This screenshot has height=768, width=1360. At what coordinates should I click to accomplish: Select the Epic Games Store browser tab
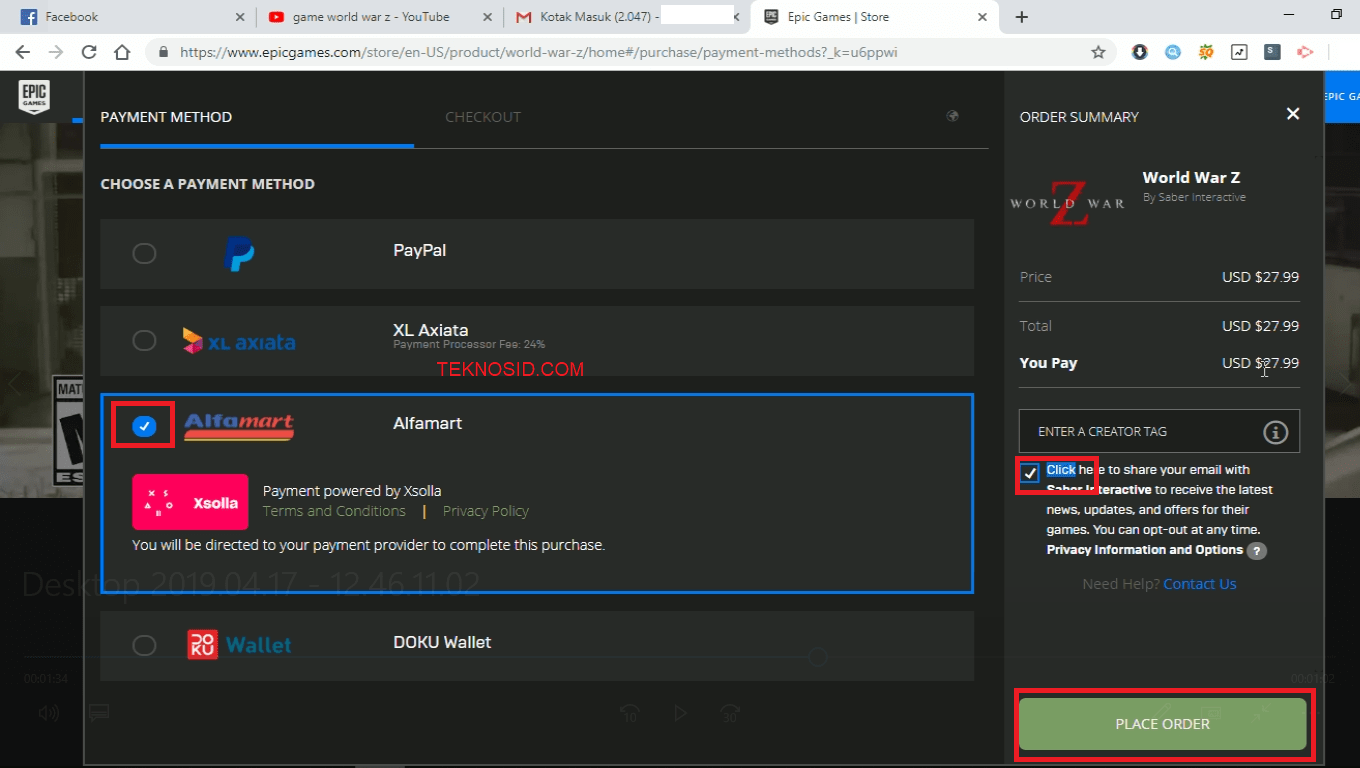[x=873, y=17]
